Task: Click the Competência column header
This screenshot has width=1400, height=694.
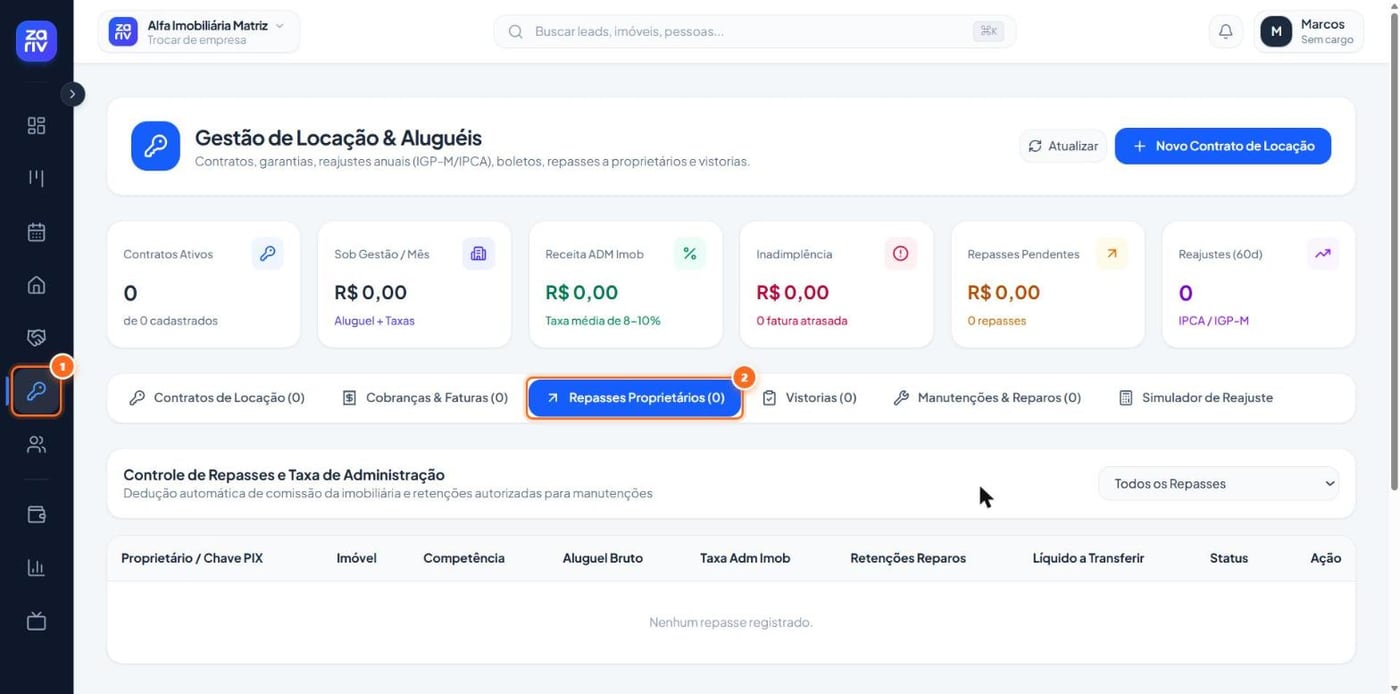Action: (464, 558)
